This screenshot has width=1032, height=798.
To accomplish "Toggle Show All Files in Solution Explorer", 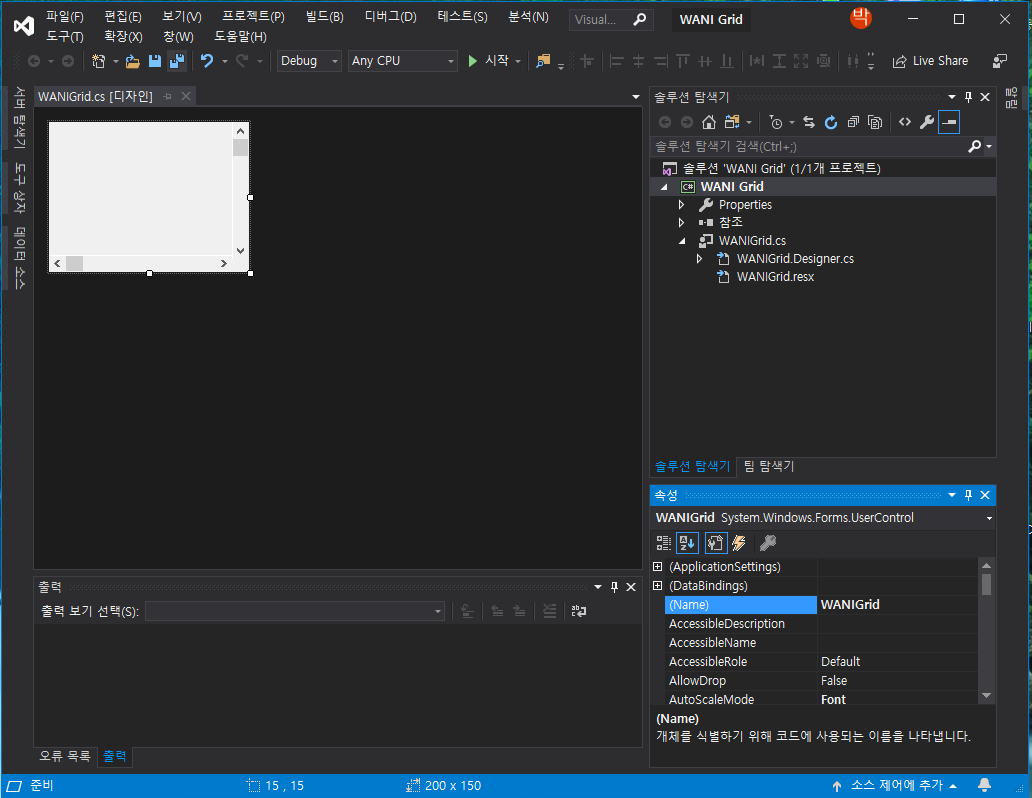I will (875, 122).
